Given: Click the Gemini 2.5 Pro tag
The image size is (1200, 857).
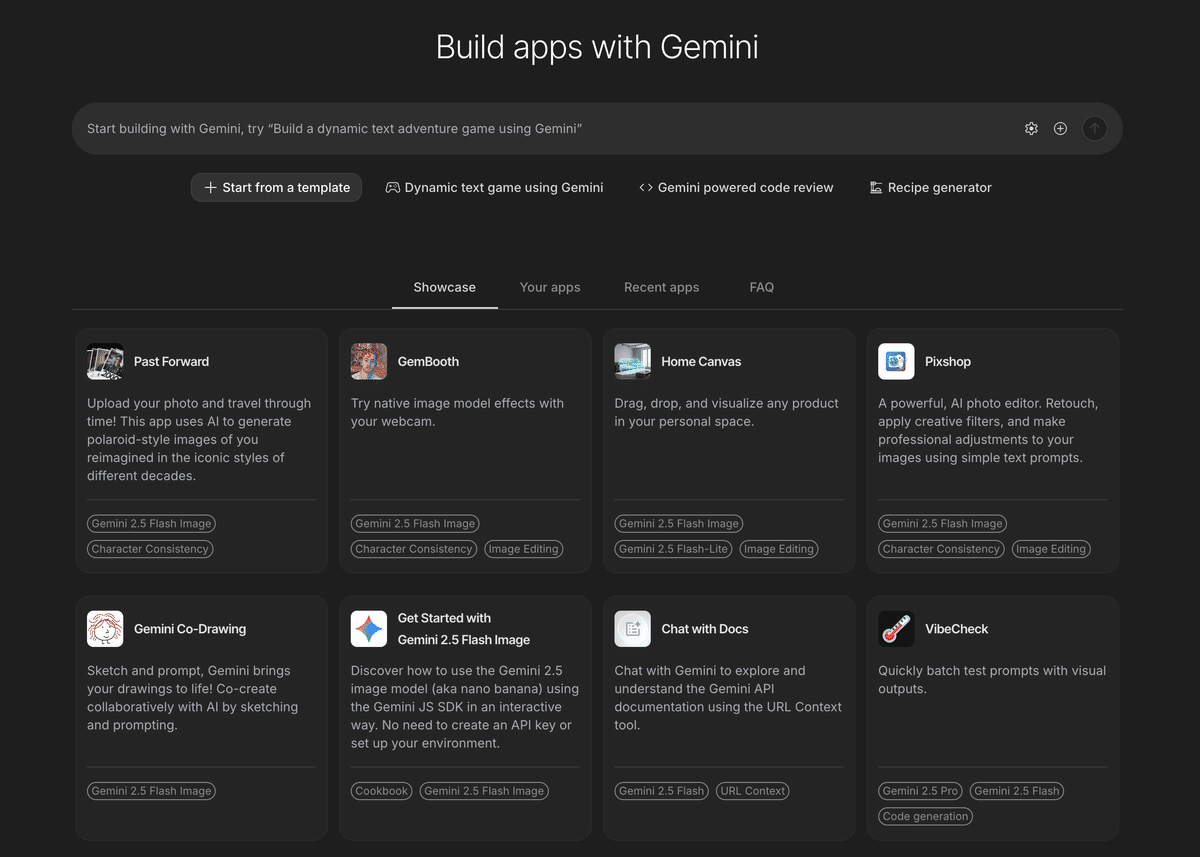Looking at the screenshot, I should [920, 791].
